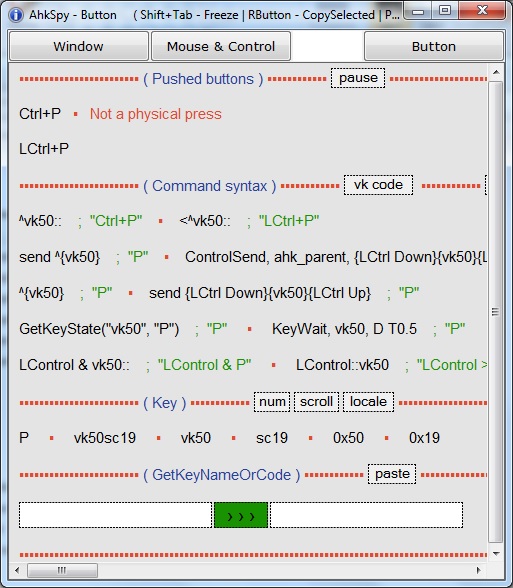Click the locale button
Viewport: 513px width, 588px height.
[x=368, y=402]
